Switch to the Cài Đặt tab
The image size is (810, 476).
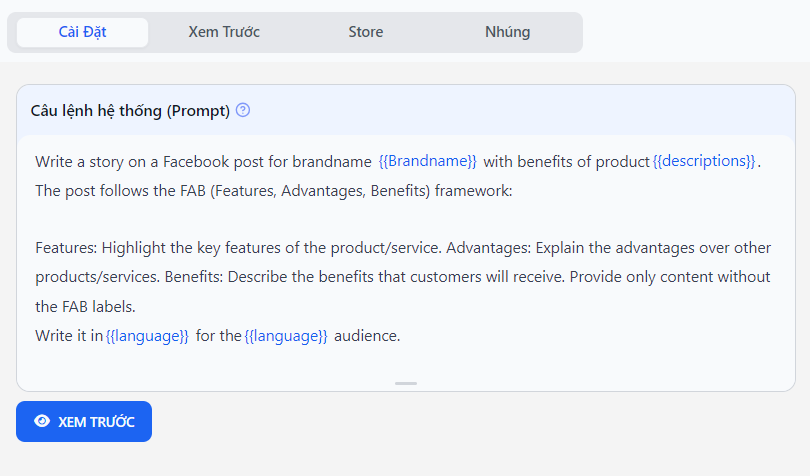[x=83, y=32]
